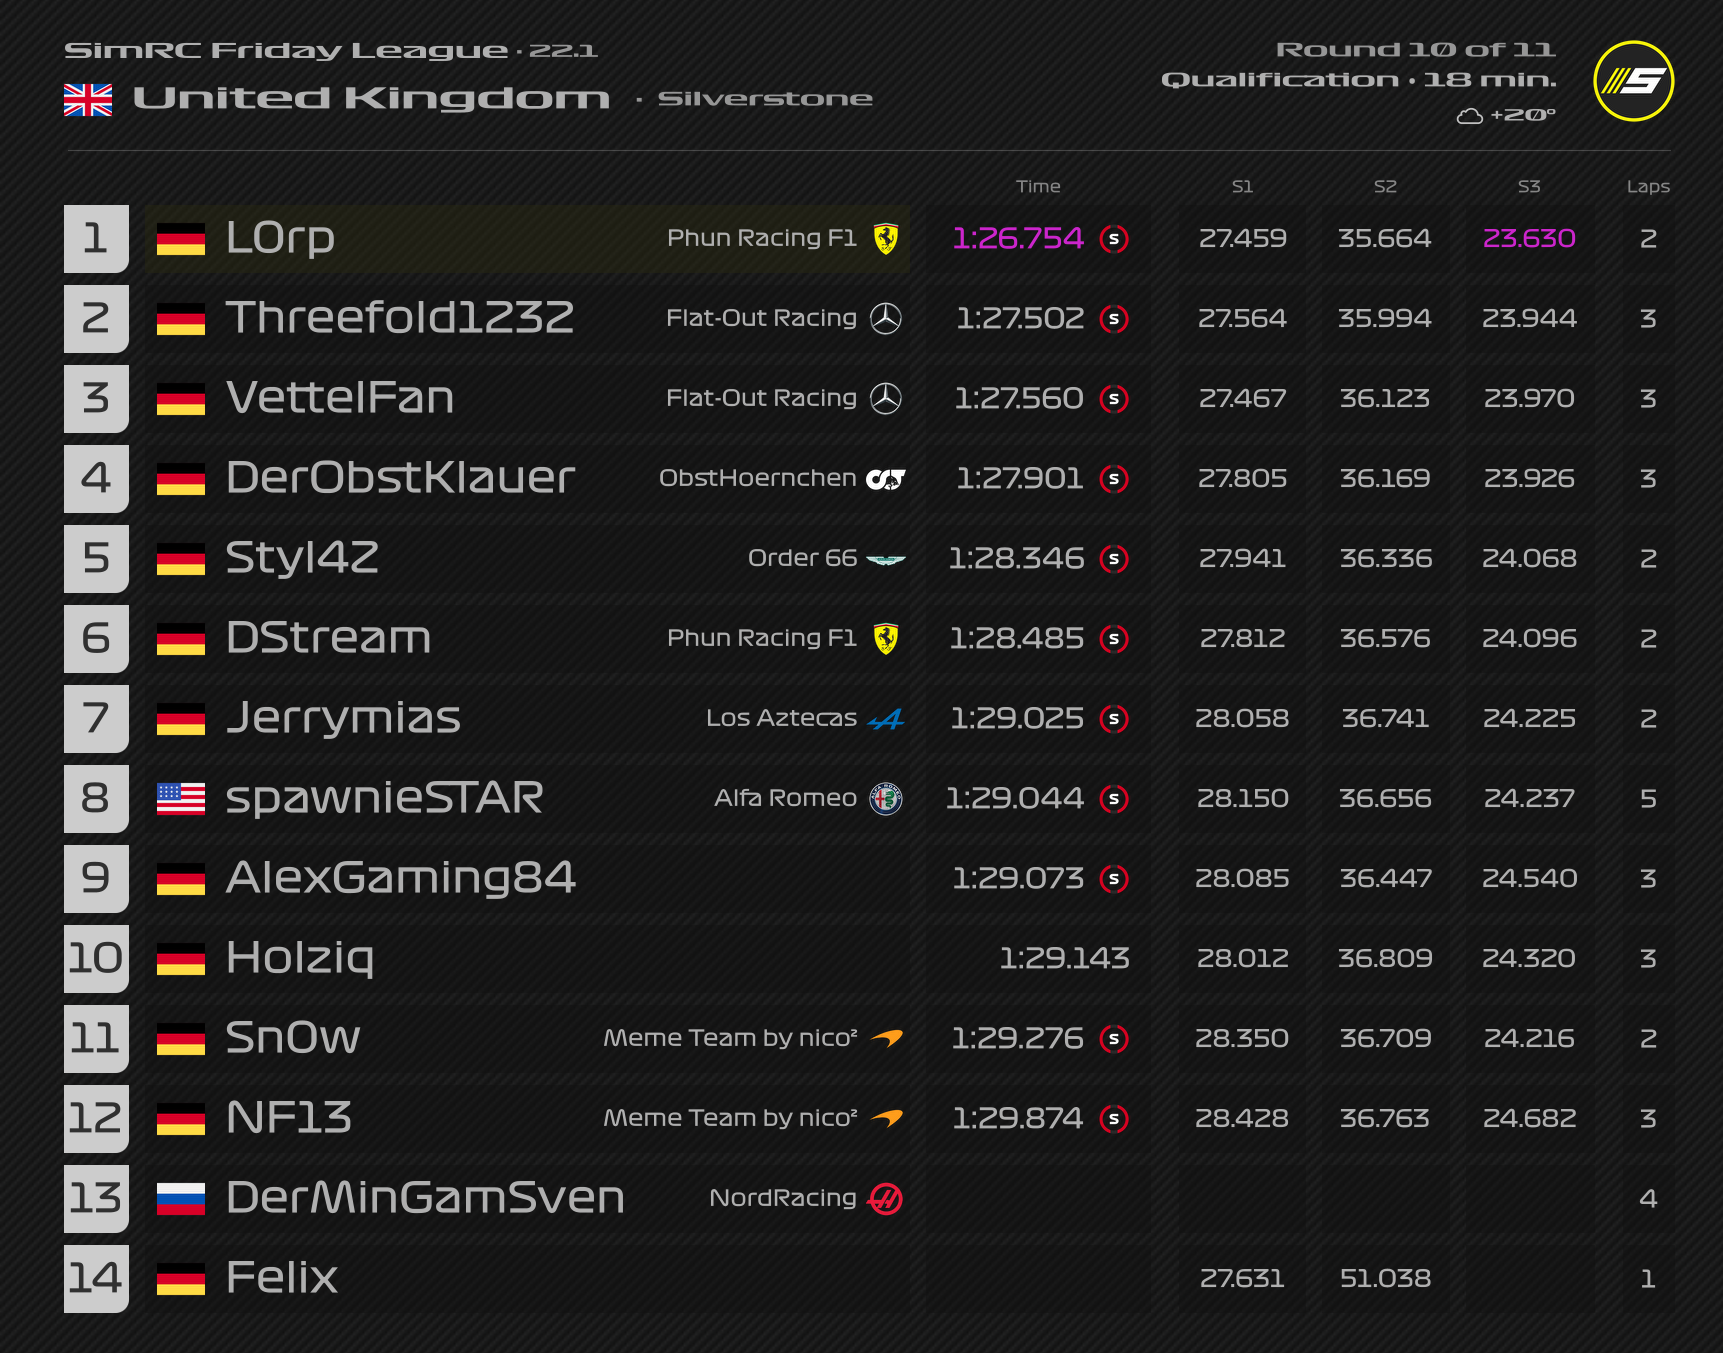Click soft tyre icon next to 1:26.754
The image size is (1723, 1353).
pos(1114,239)
